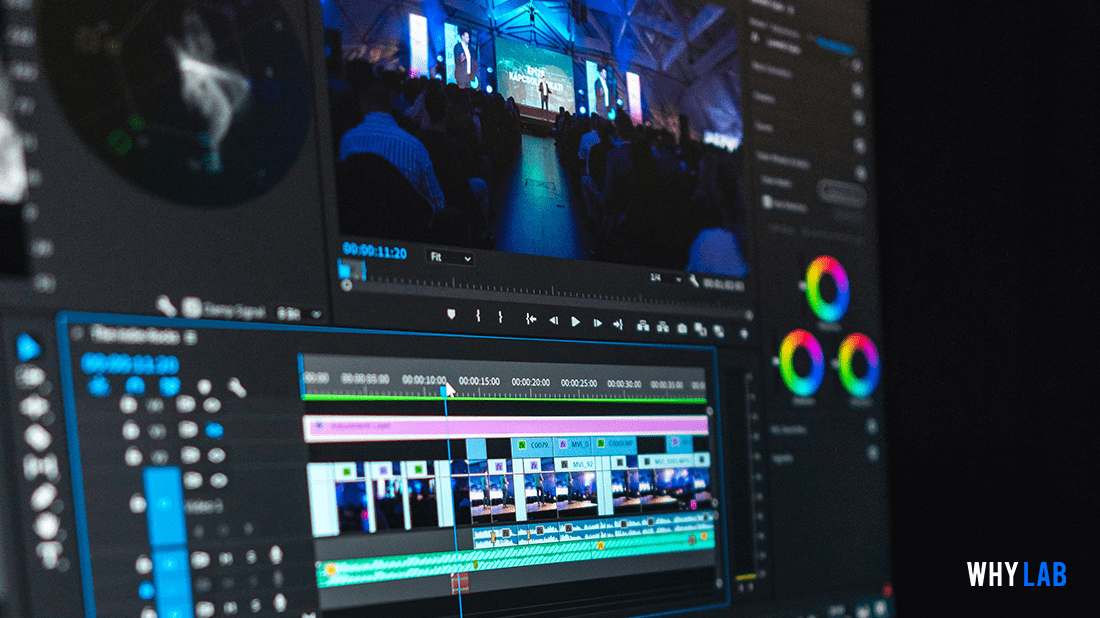Step back one frame
Image resolution: width=1100 pixels, height=618 pixels.
(x=553, y=320)
